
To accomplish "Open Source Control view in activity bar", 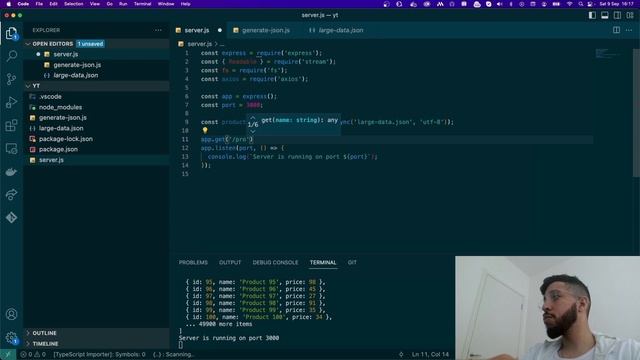I will click(11, 79).
